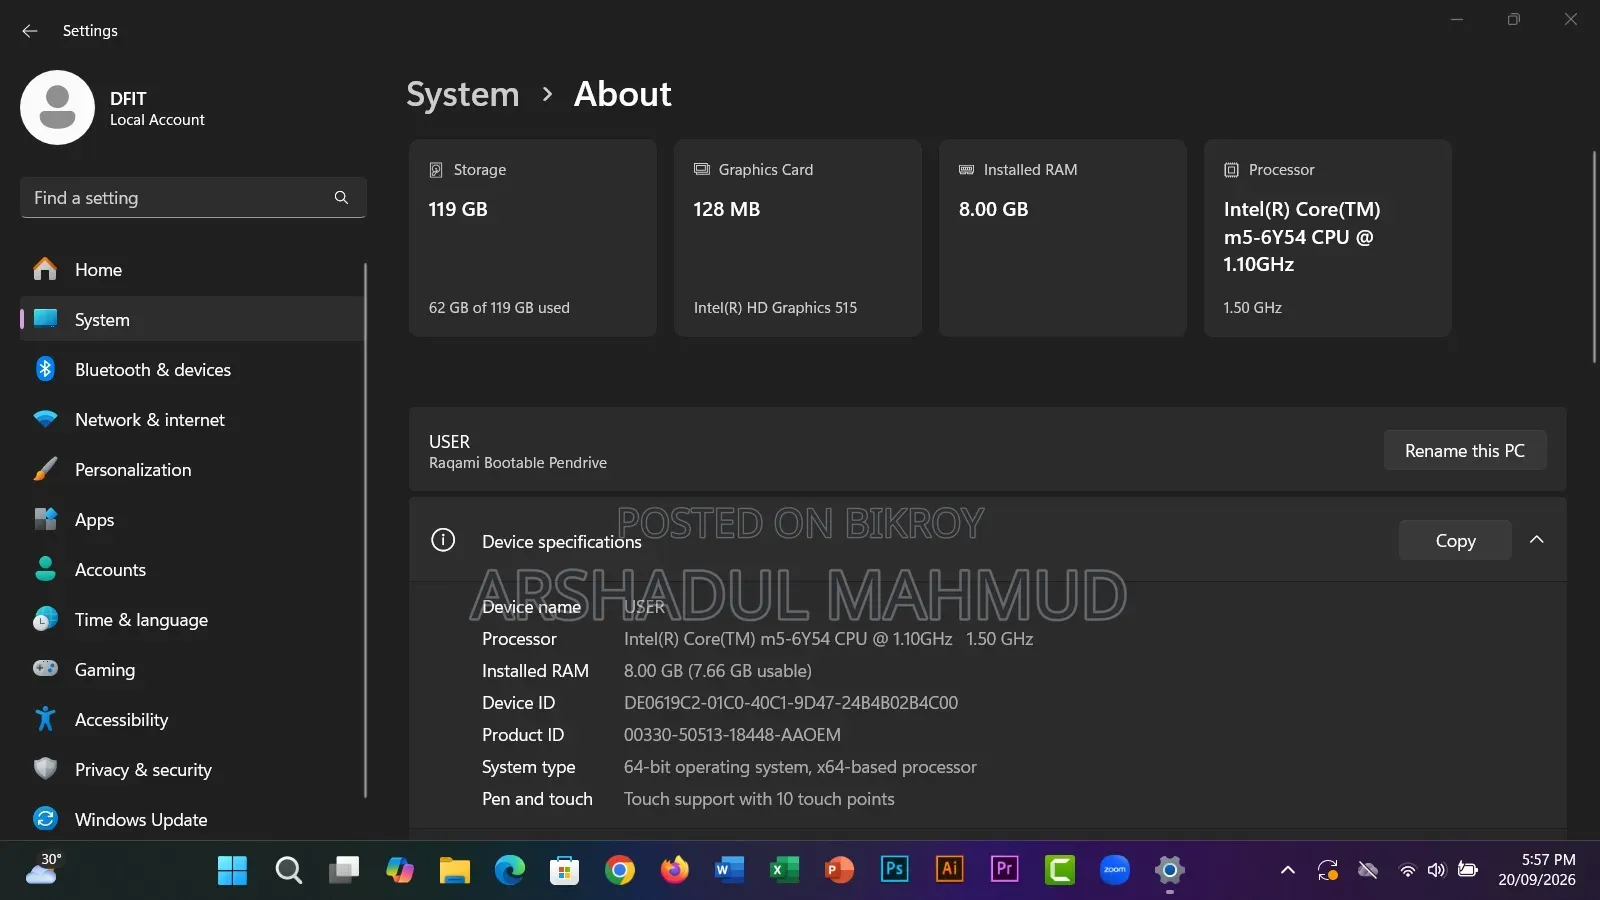Viewport: 1600px width, 900px height.
Task: Click the search magnifier in Find a setting
Action: point(341,198)
